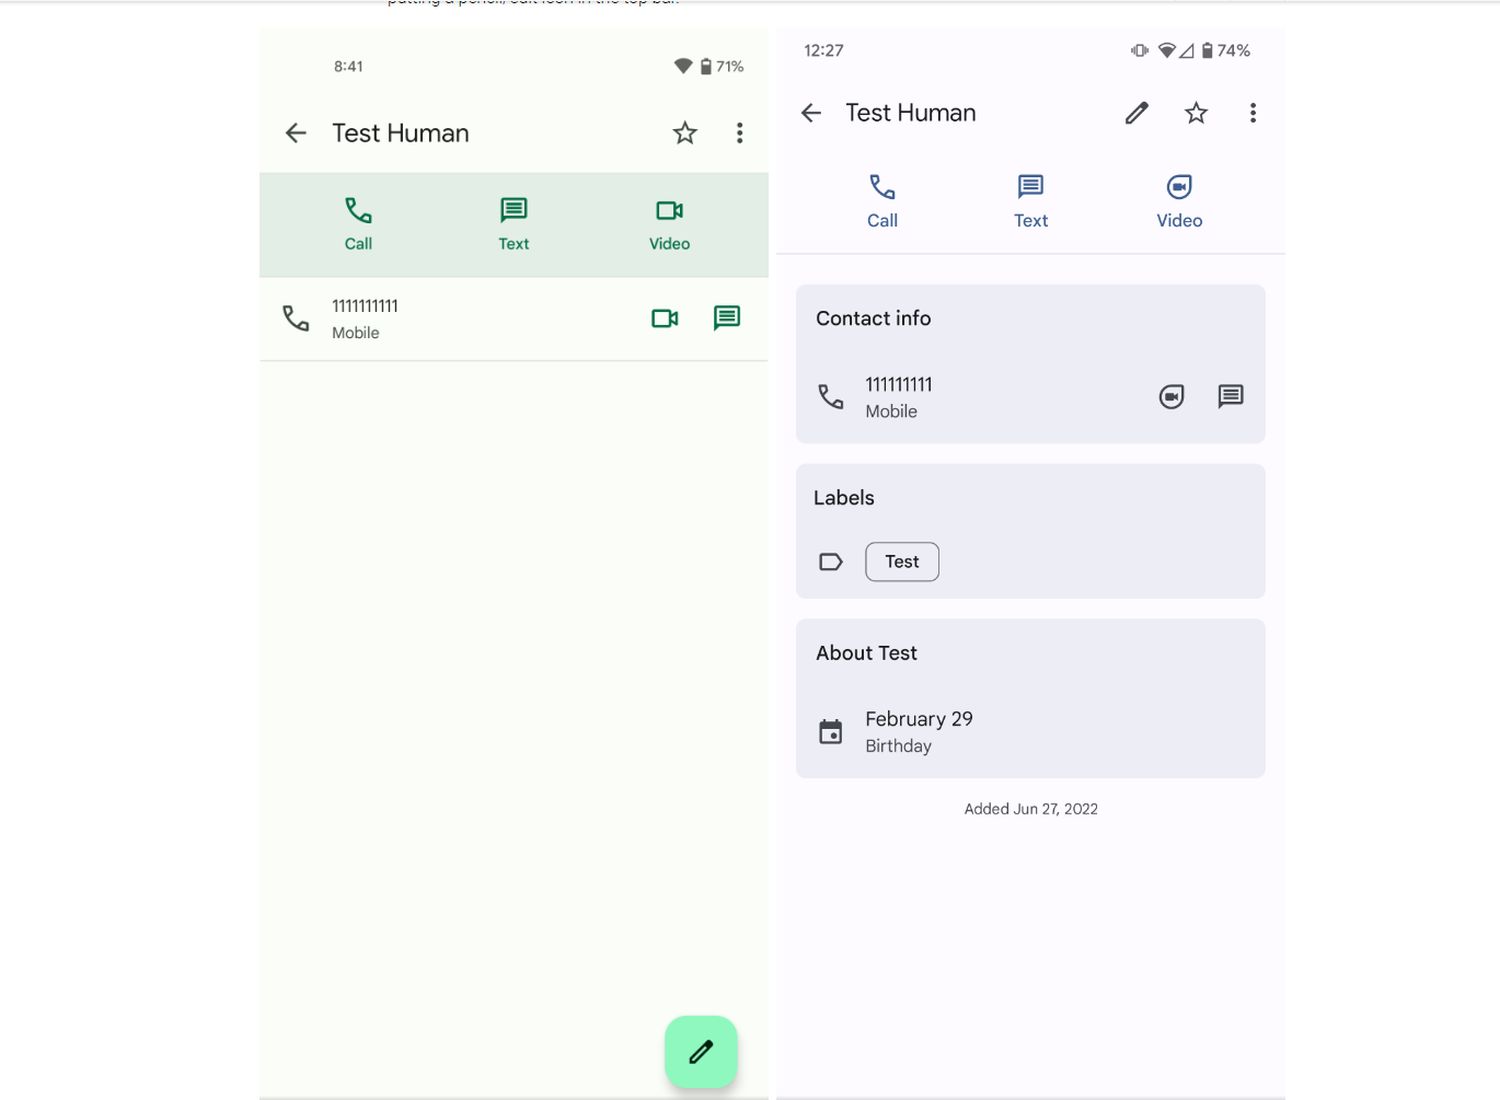Select the Test label chip
This screenshot has height=1100, width=1500.
[902, 562]
